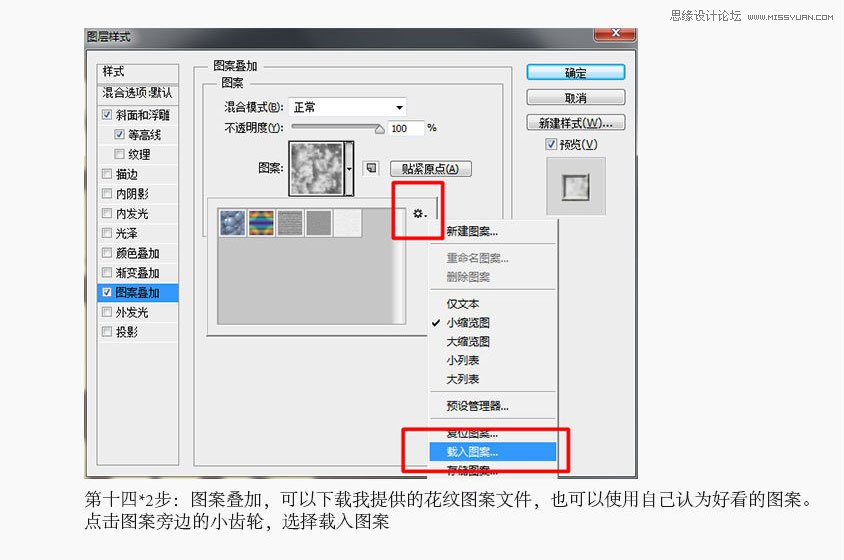
Task: Choose 复位图案... from the menu
Action: click(493, 433)
